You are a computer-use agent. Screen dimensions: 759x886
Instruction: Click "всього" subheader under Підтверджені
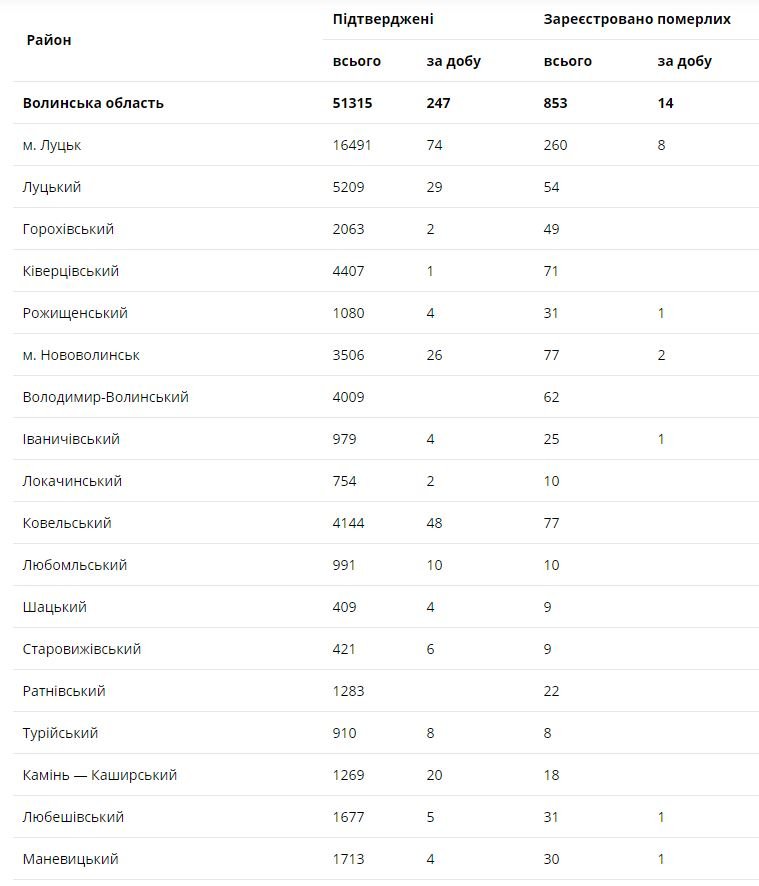[x=357, y=61]
